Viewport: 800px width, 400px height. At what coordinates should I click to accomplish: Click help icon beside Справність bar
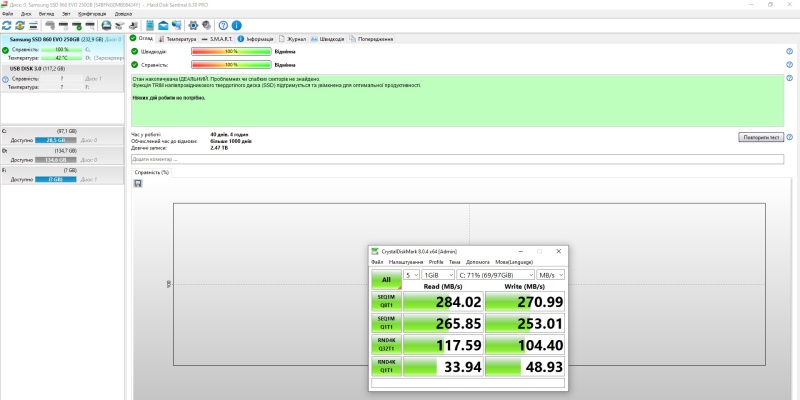789,65
